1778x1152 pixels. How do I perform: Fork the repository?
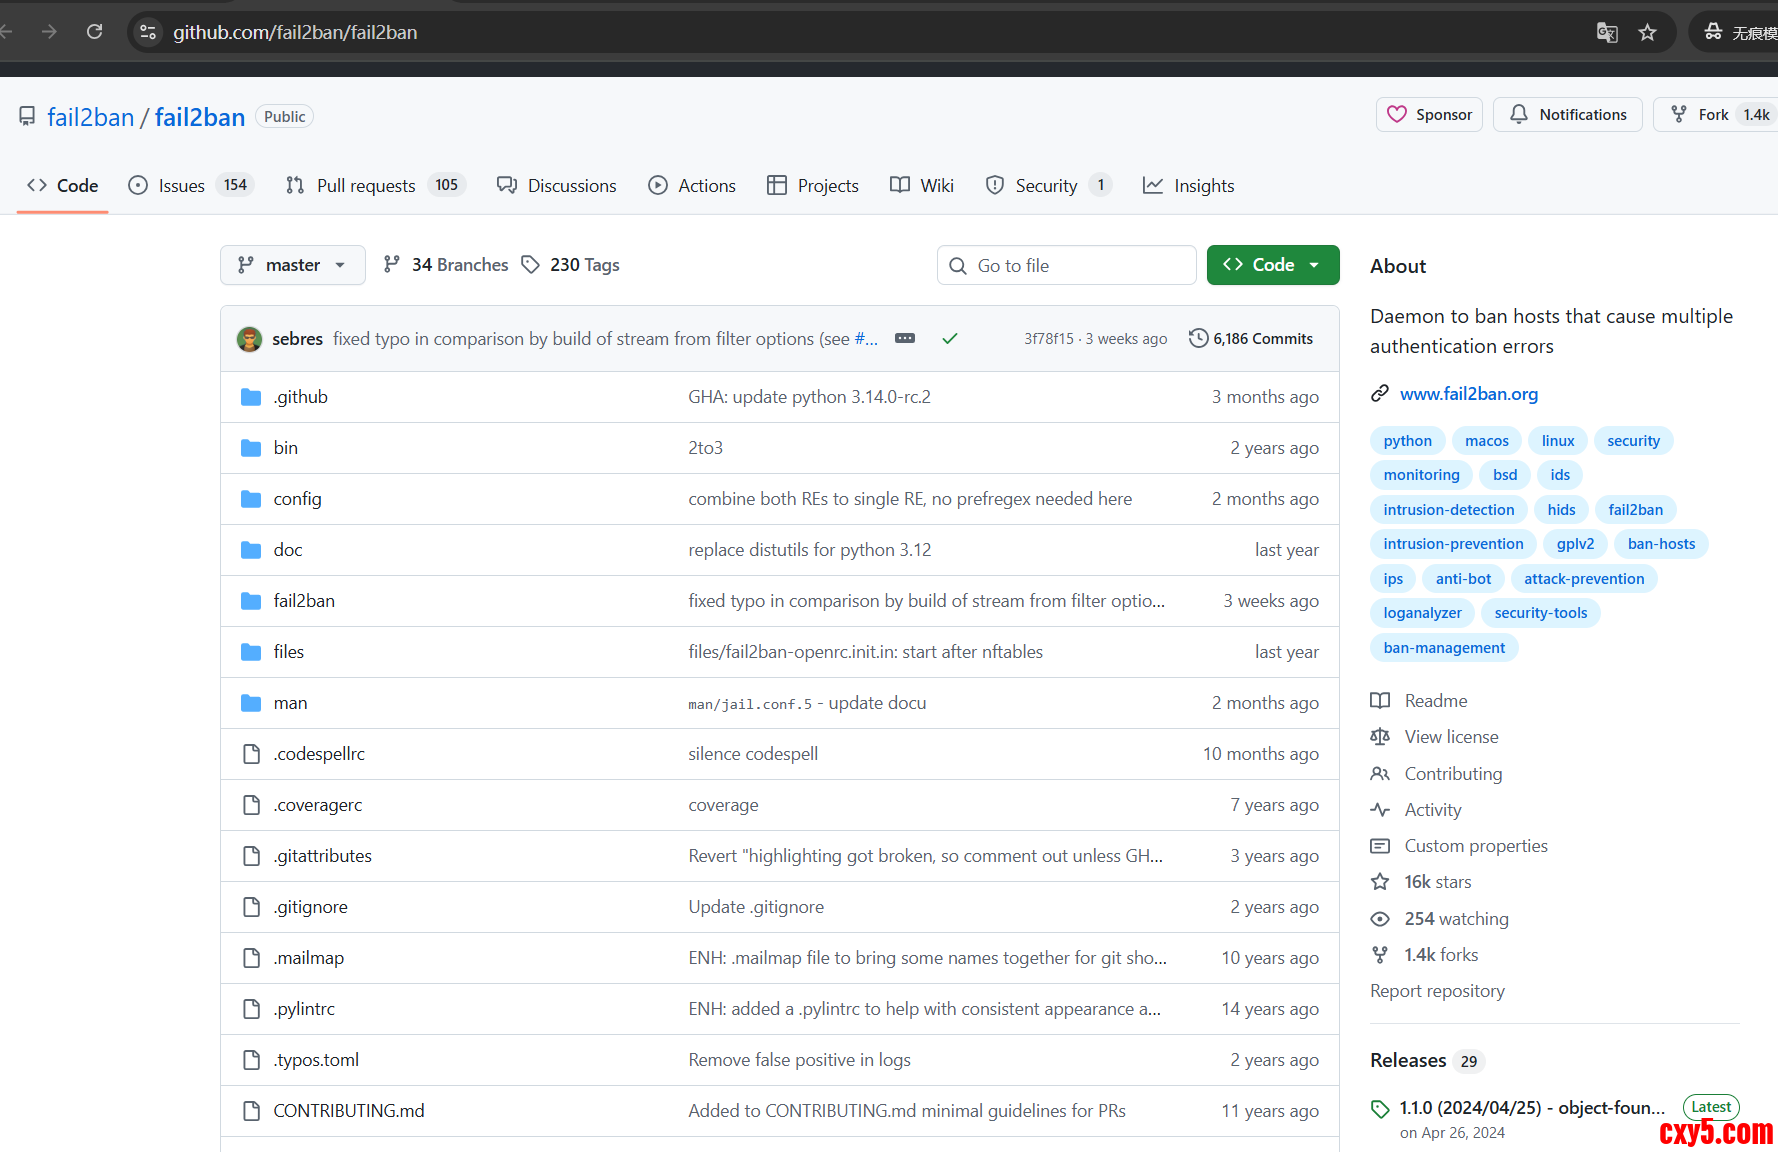(x=1700, y=115)
